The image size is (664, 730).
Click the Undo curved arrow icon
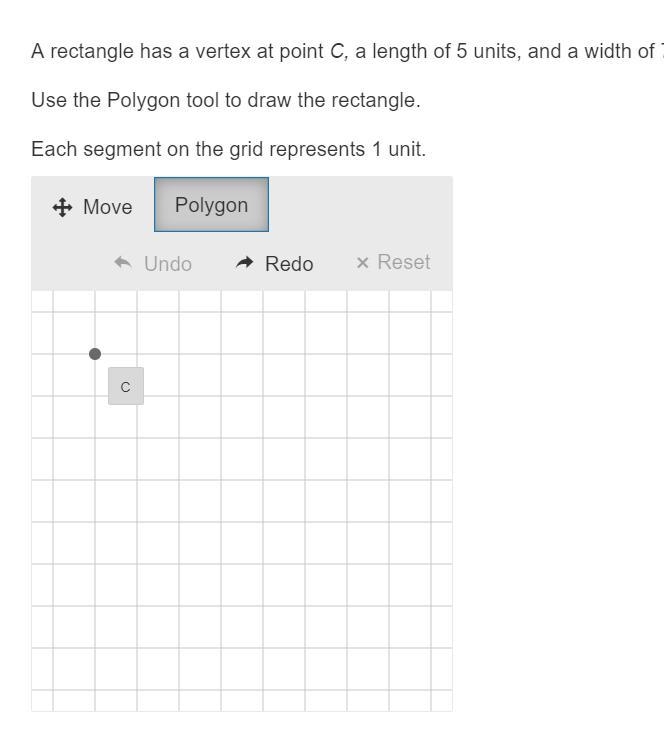[123, 263]
